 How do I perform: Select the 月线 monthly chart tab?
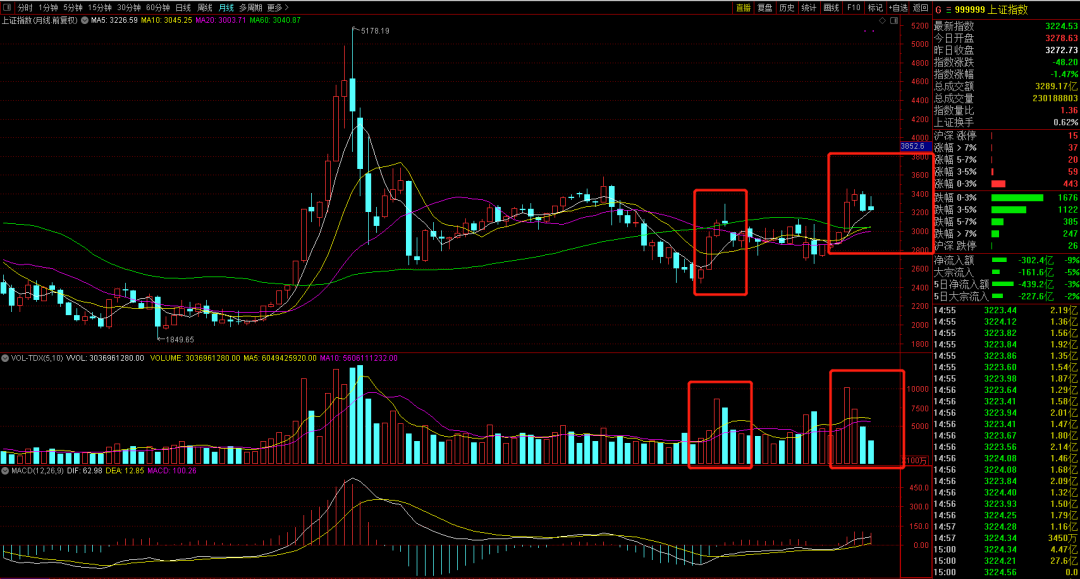tap(226, 8)
